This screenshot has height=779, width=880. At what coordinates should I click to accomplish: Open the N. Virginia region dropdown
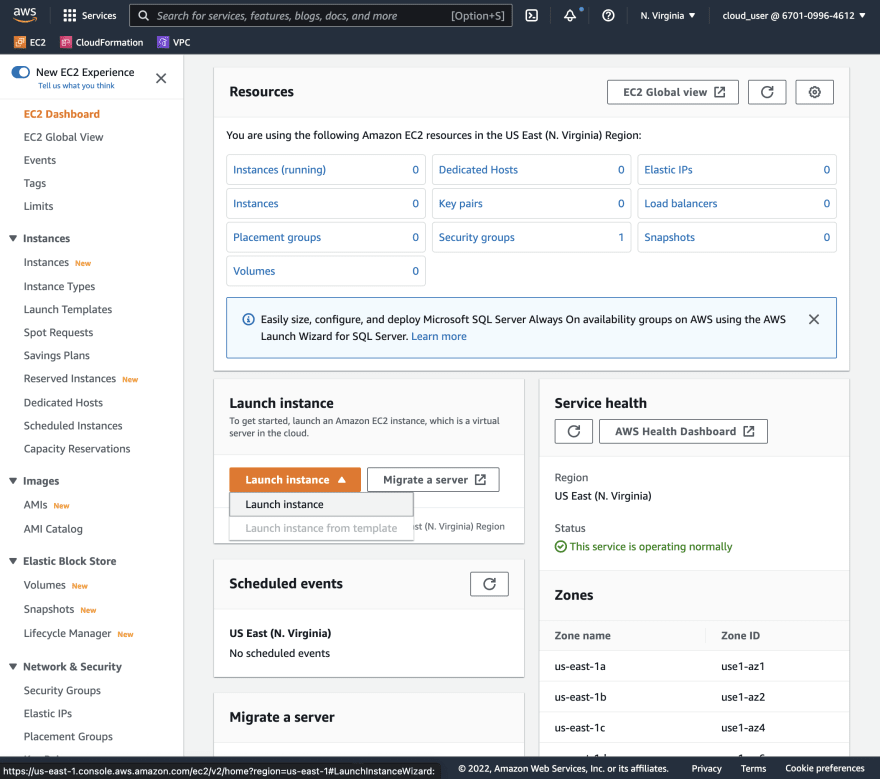coord(668,16)
